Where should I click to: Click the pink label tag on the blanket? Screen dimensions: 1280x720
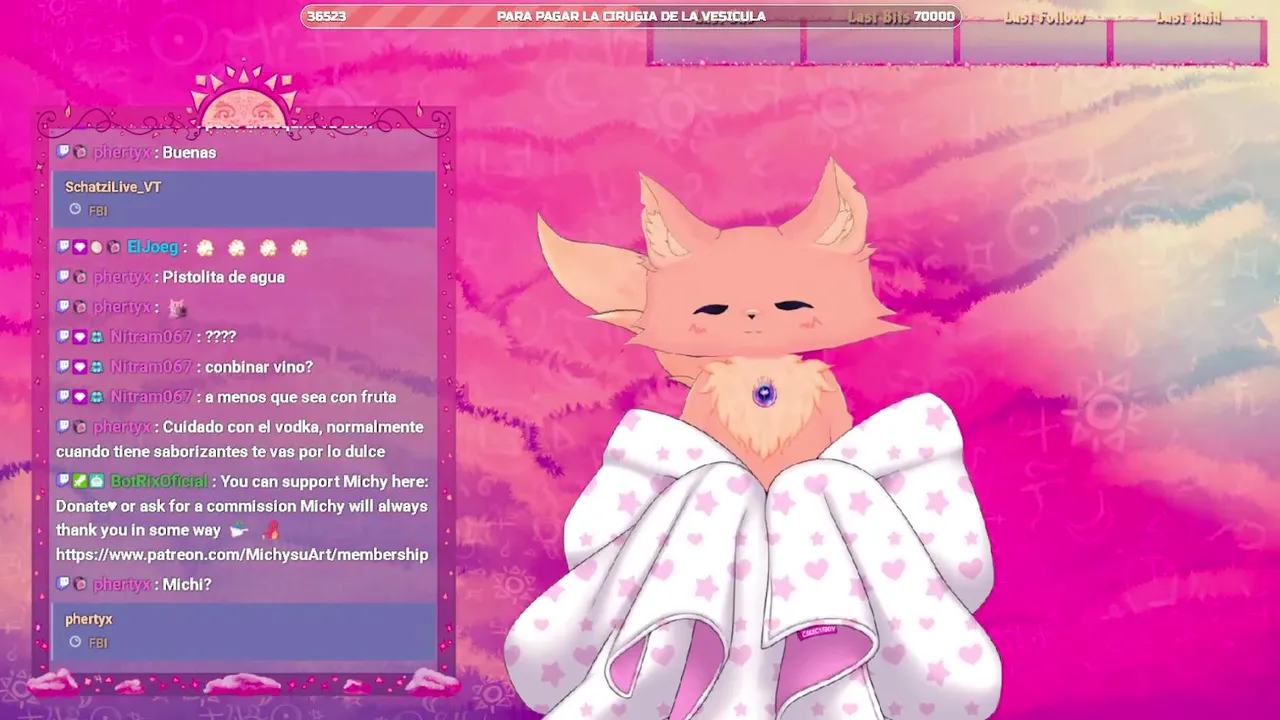(x=818, y=631)
